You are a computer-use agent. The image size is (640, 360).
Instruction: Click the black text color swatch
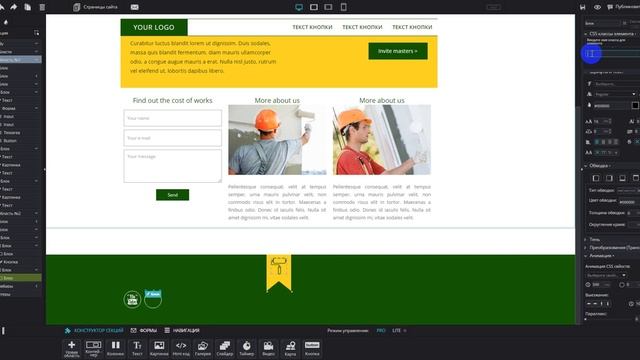[x=635, y=106]
